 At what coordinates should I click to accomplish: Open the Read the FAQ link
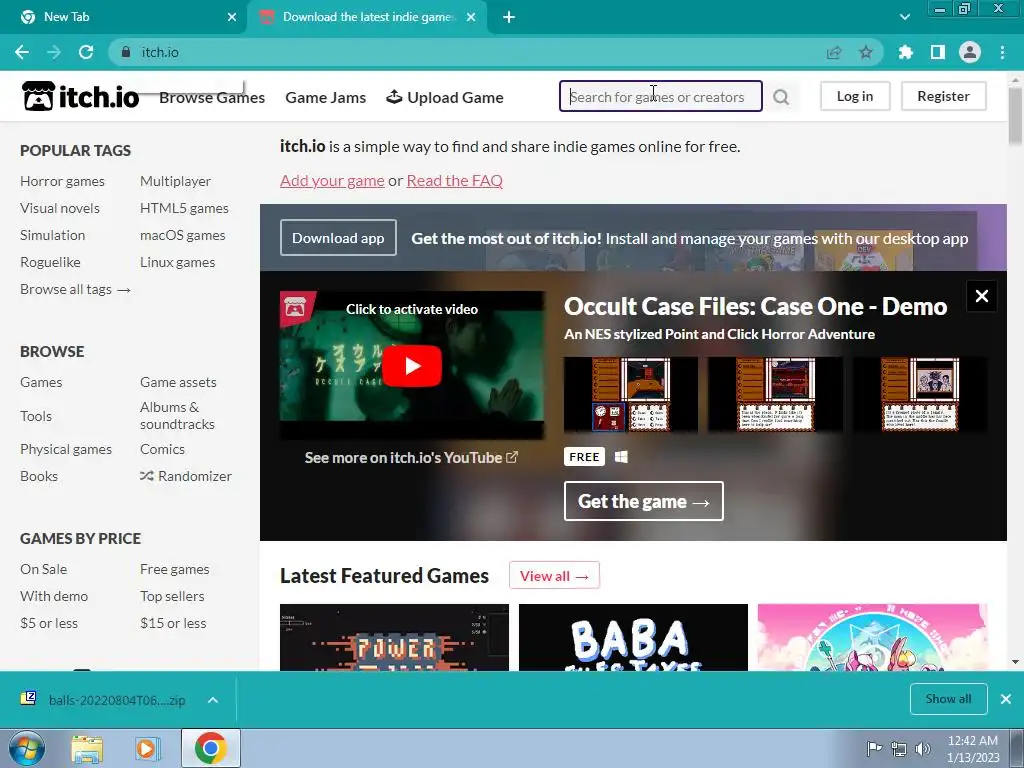click(455, 180)
